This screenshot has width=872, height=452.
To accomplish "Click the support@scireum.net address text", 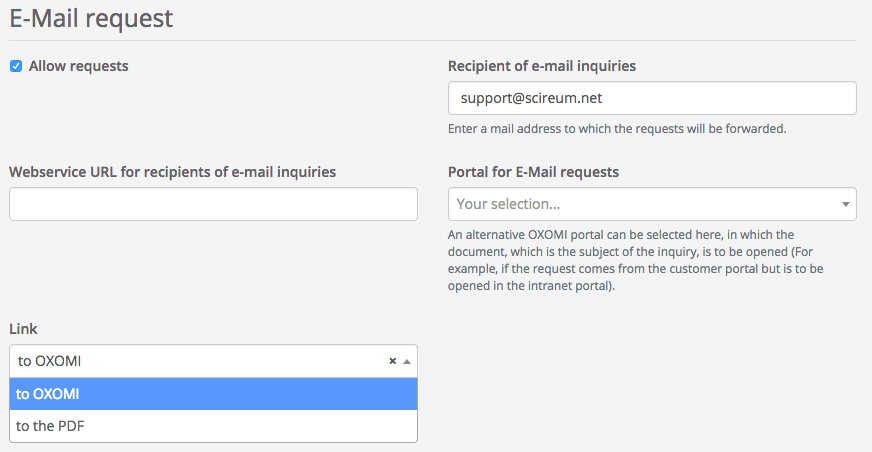I will [524, 98].
